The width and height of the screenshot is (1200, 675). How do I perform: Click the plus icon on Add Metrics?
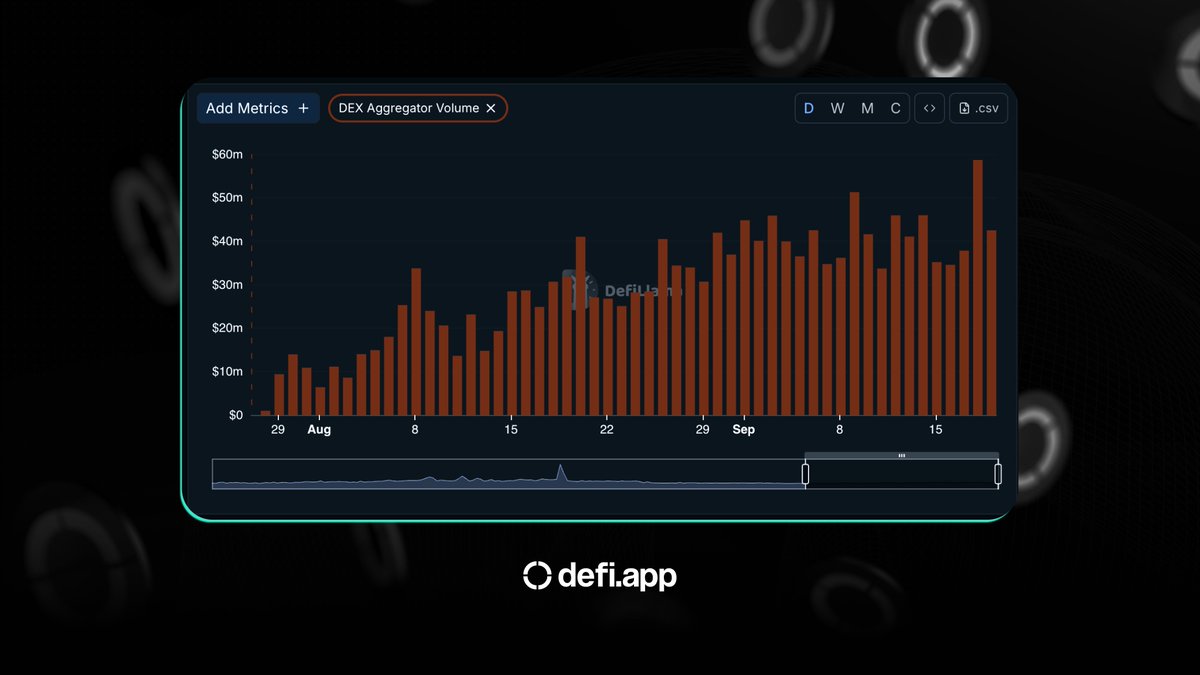pos(303,108)
